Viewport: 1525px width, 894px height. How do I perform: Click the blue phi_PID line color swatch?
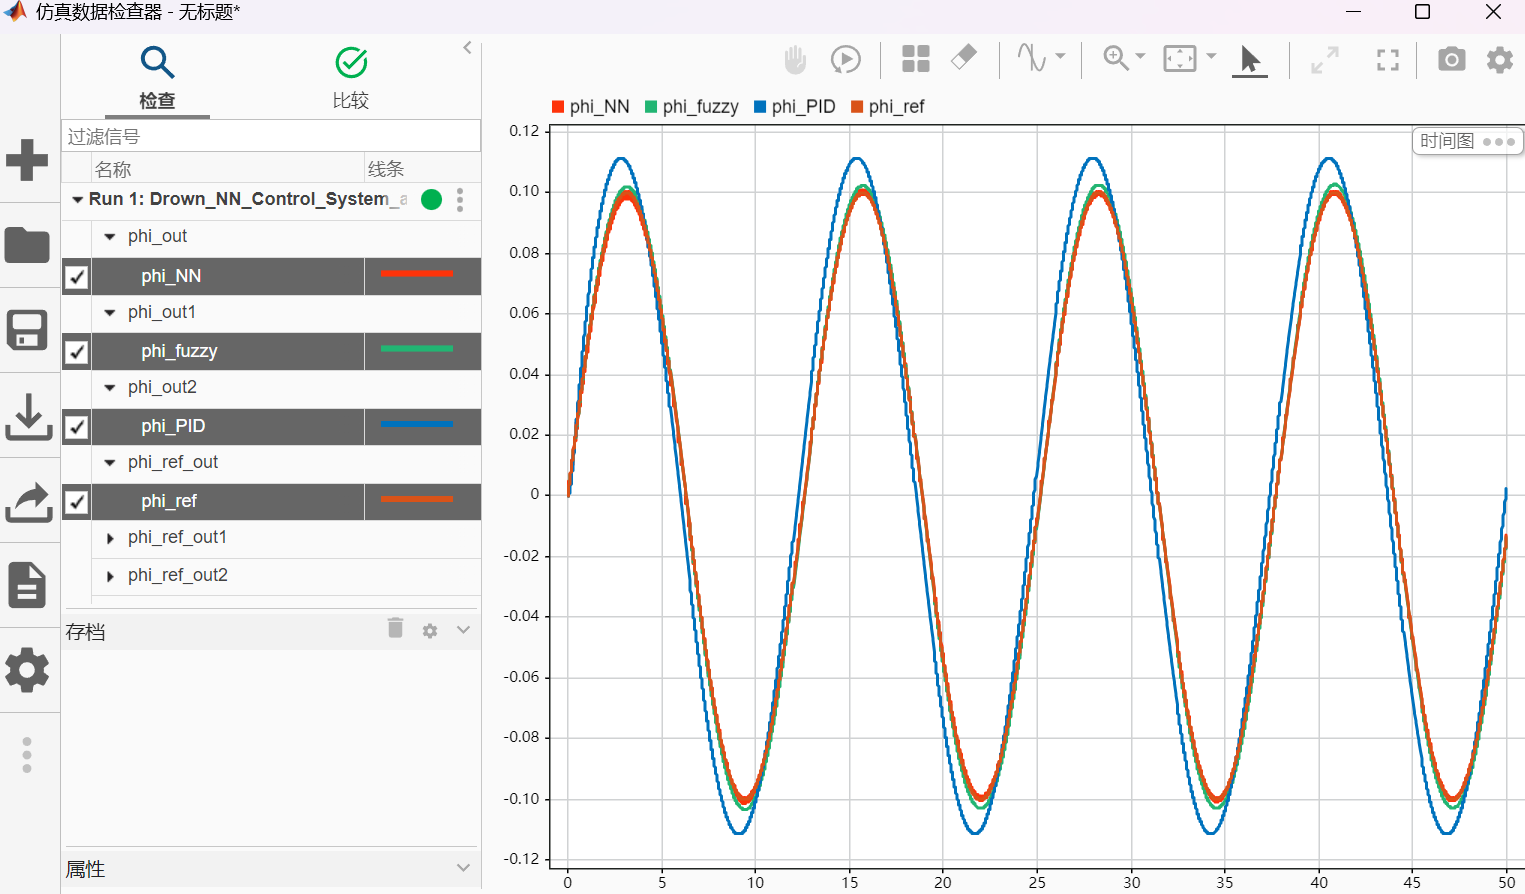pyautogui.click(x=417, y=425)
